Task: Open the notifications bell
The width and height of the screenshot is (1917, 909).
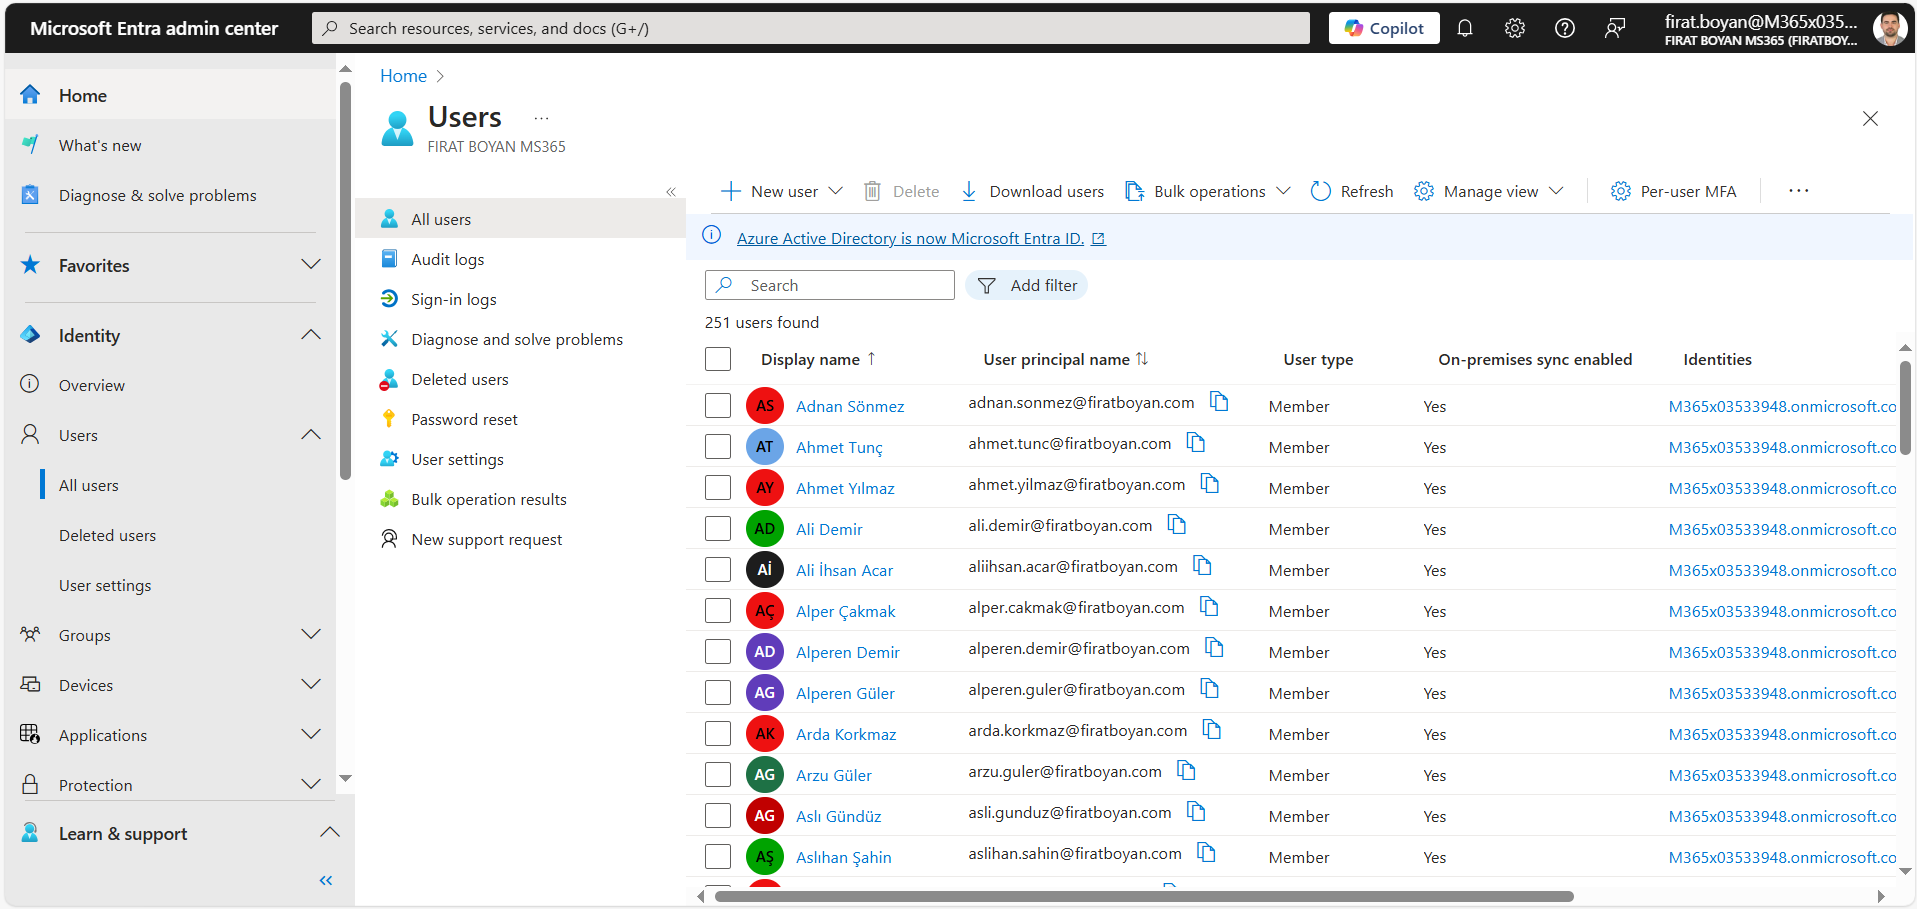Action: click(1465, 28)
